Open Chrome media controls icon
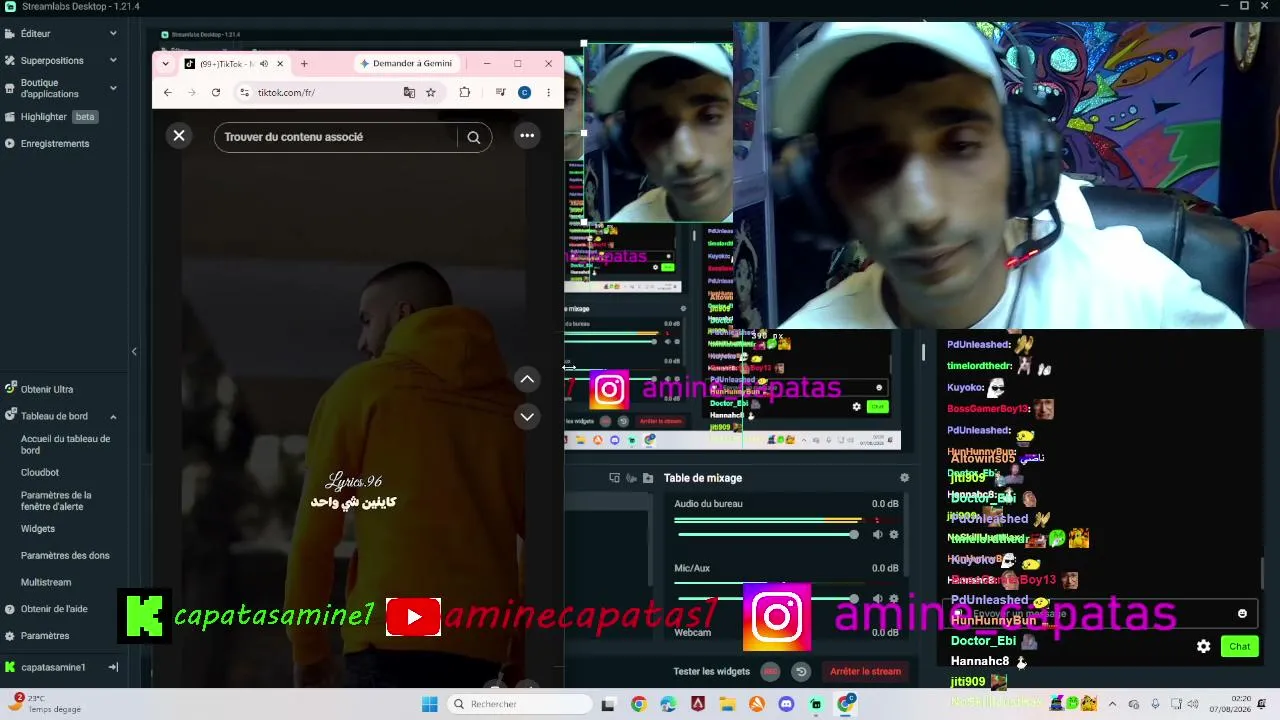The image size is (1280, 720). coord(501,92)
